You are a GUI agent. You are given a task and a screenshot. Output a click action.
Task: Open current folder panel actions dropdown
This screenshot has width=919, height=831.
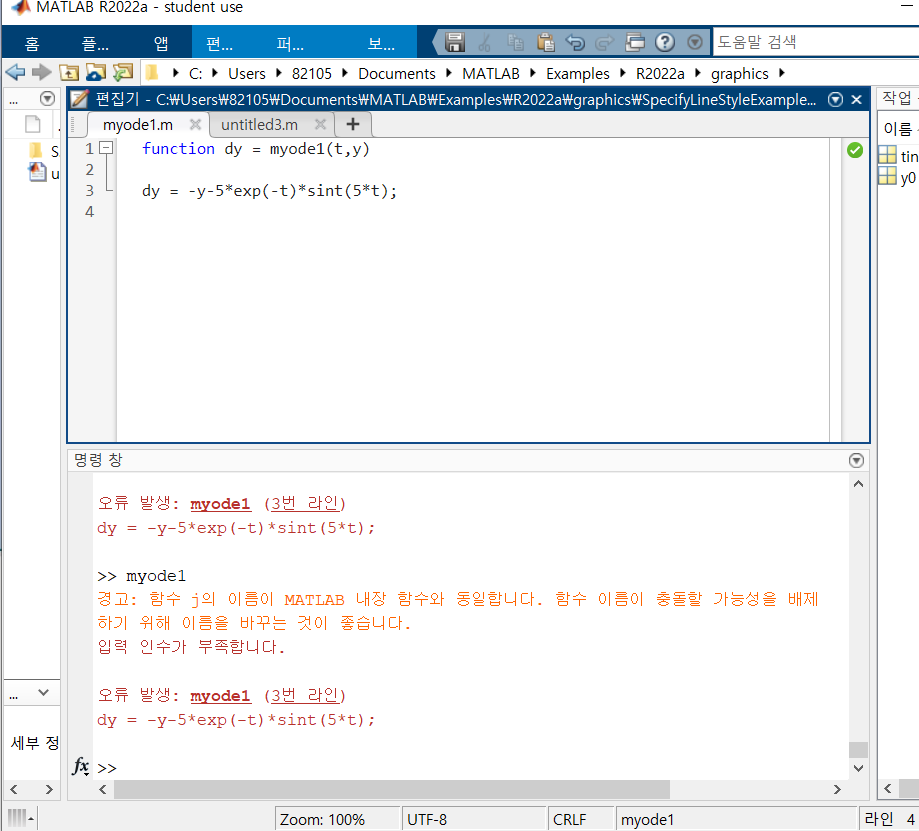coord(47,98)
